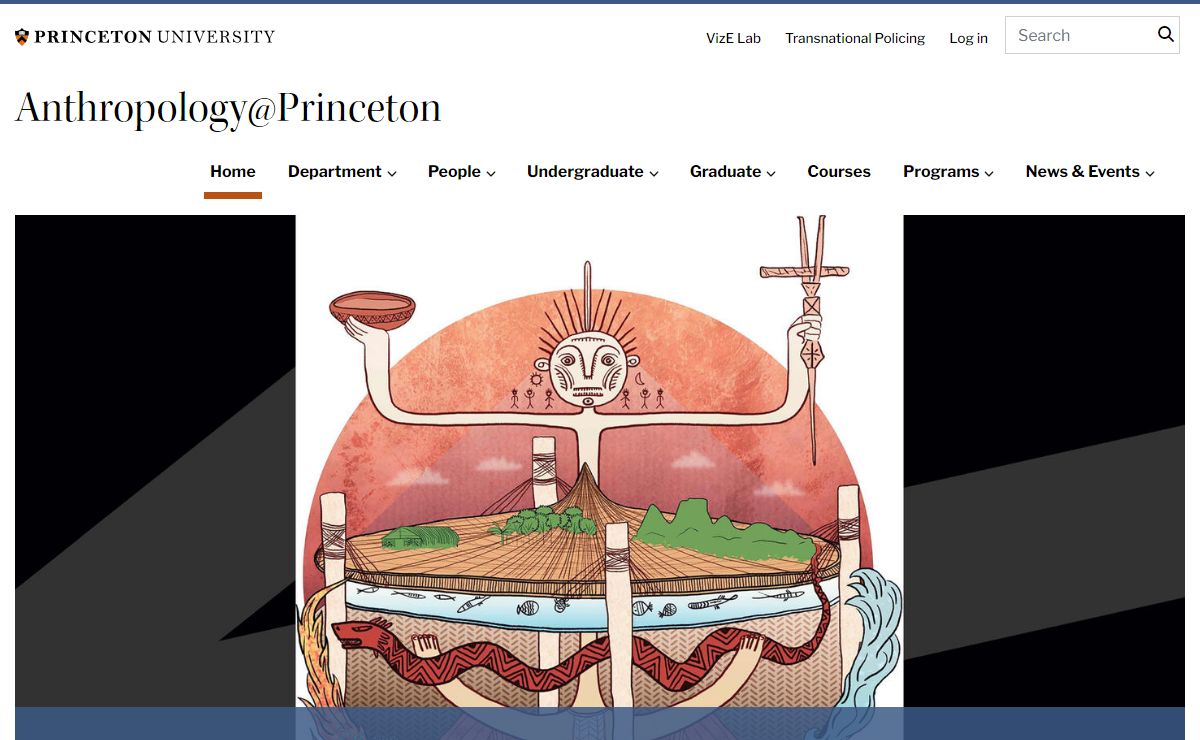The width and height of the screenshot is (1200, 740).
Task: Expand the Department menu chevron
Action: (392, 173)
